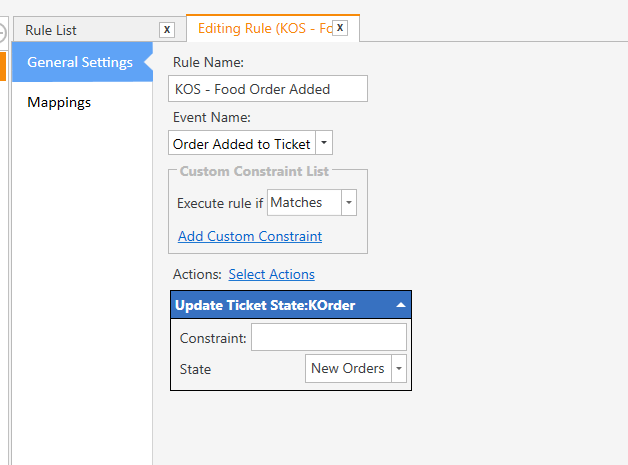Open the Select Actions link

[x=271, y=274]
